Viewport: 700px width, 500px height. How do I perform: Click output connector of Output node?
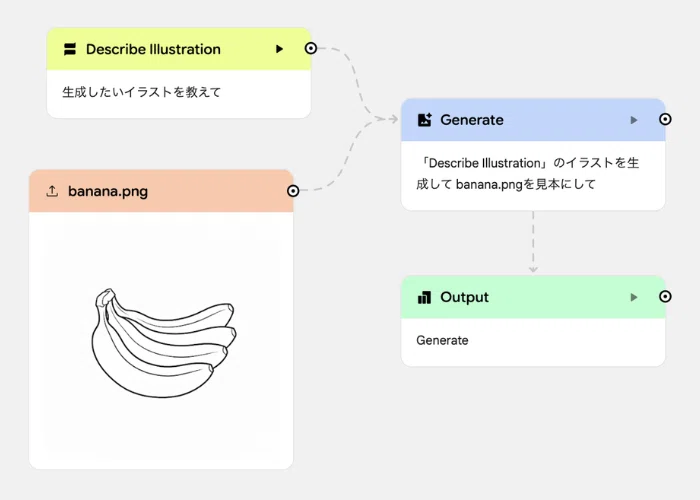pyautogui.click(x=665, y=296)
